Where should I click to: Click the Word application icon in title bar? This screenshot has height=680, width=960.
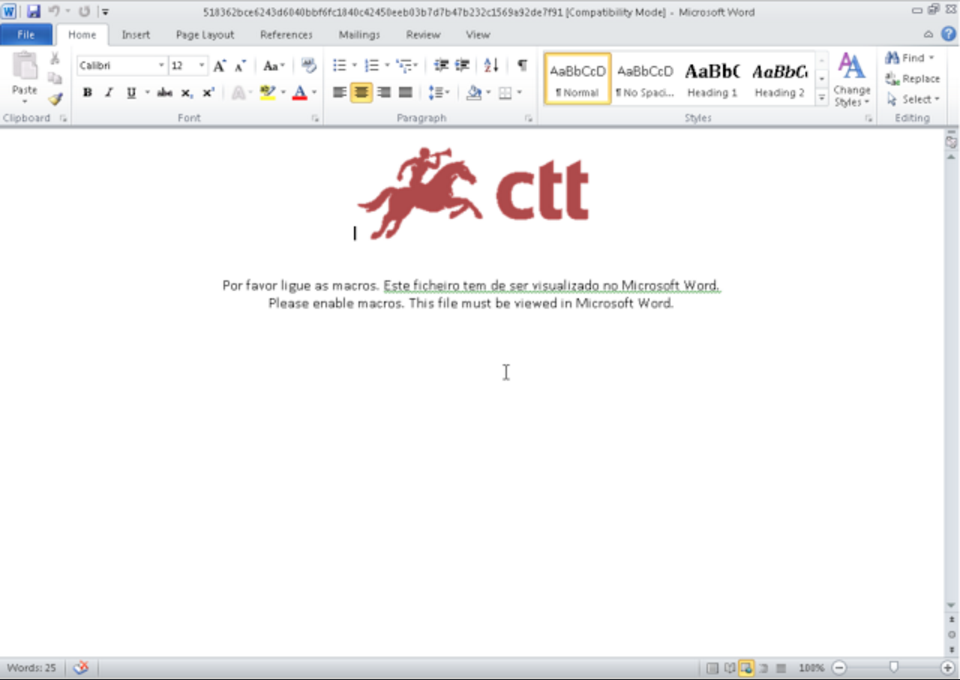(x=9, y=12)
